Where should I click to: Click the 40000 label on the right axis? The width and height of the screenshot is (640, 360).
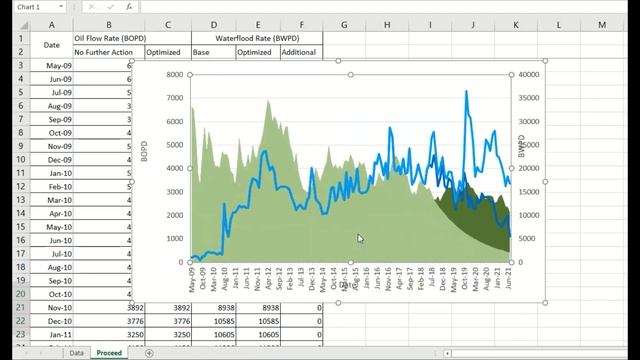click(529, 75)
